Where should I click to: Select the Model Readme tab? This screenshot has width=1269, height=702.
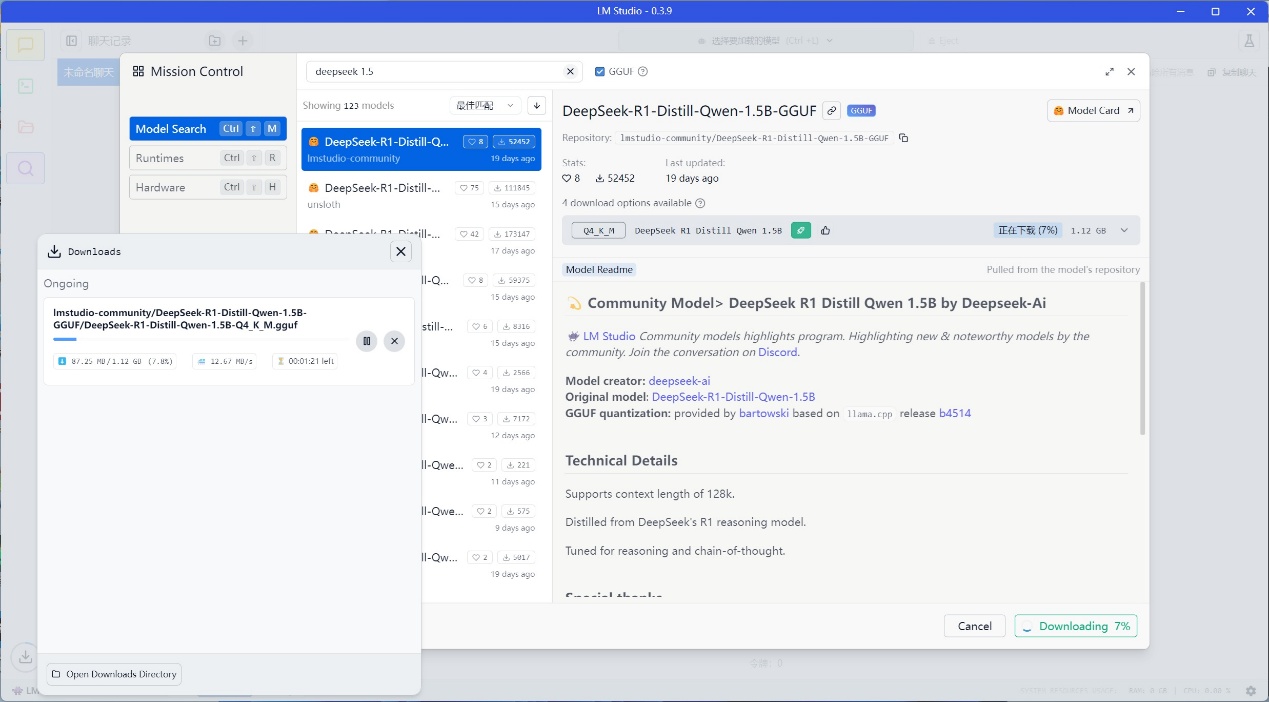click(x=599, y=270)
